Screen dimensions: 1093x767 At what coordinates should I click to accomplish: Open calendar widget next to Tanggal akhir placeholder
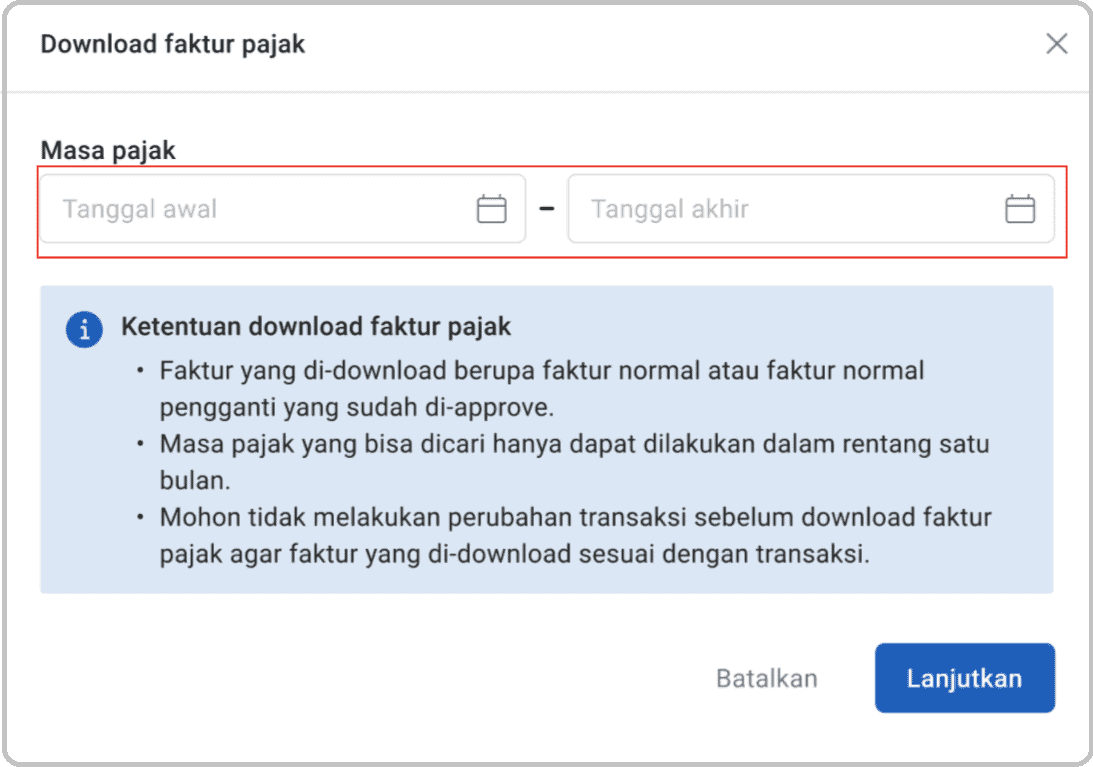coord(1020,208)
